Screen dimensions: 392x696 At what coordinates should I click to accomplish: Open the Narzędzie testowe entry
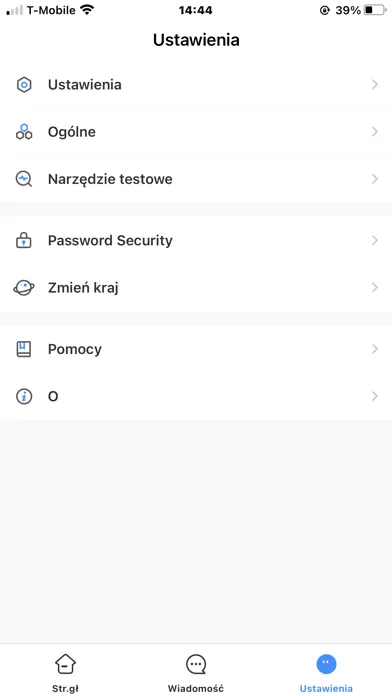(196, 179)
